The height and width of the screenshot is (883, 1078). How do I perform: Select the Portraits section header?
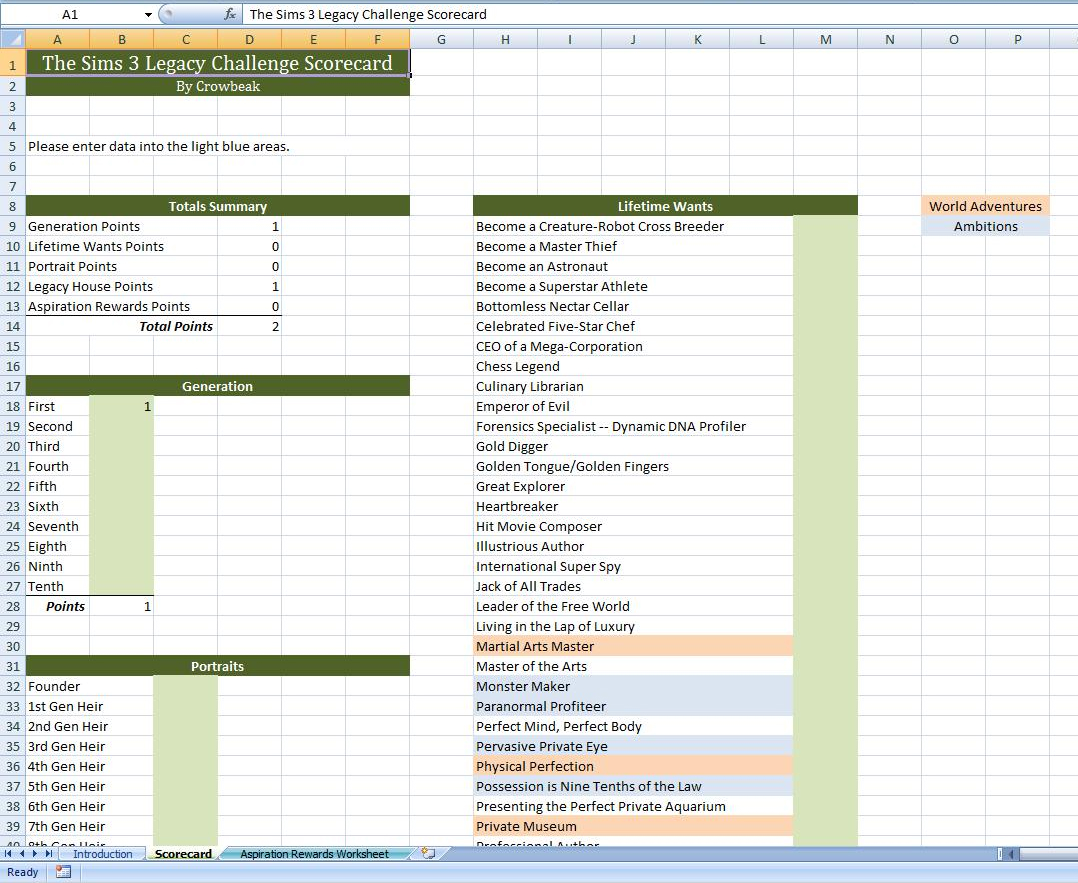point(218,666)
